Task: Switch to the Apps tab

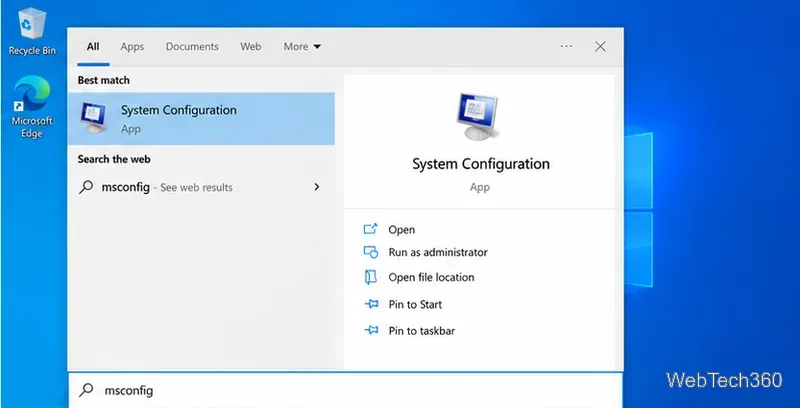Action: pos(132,46)
